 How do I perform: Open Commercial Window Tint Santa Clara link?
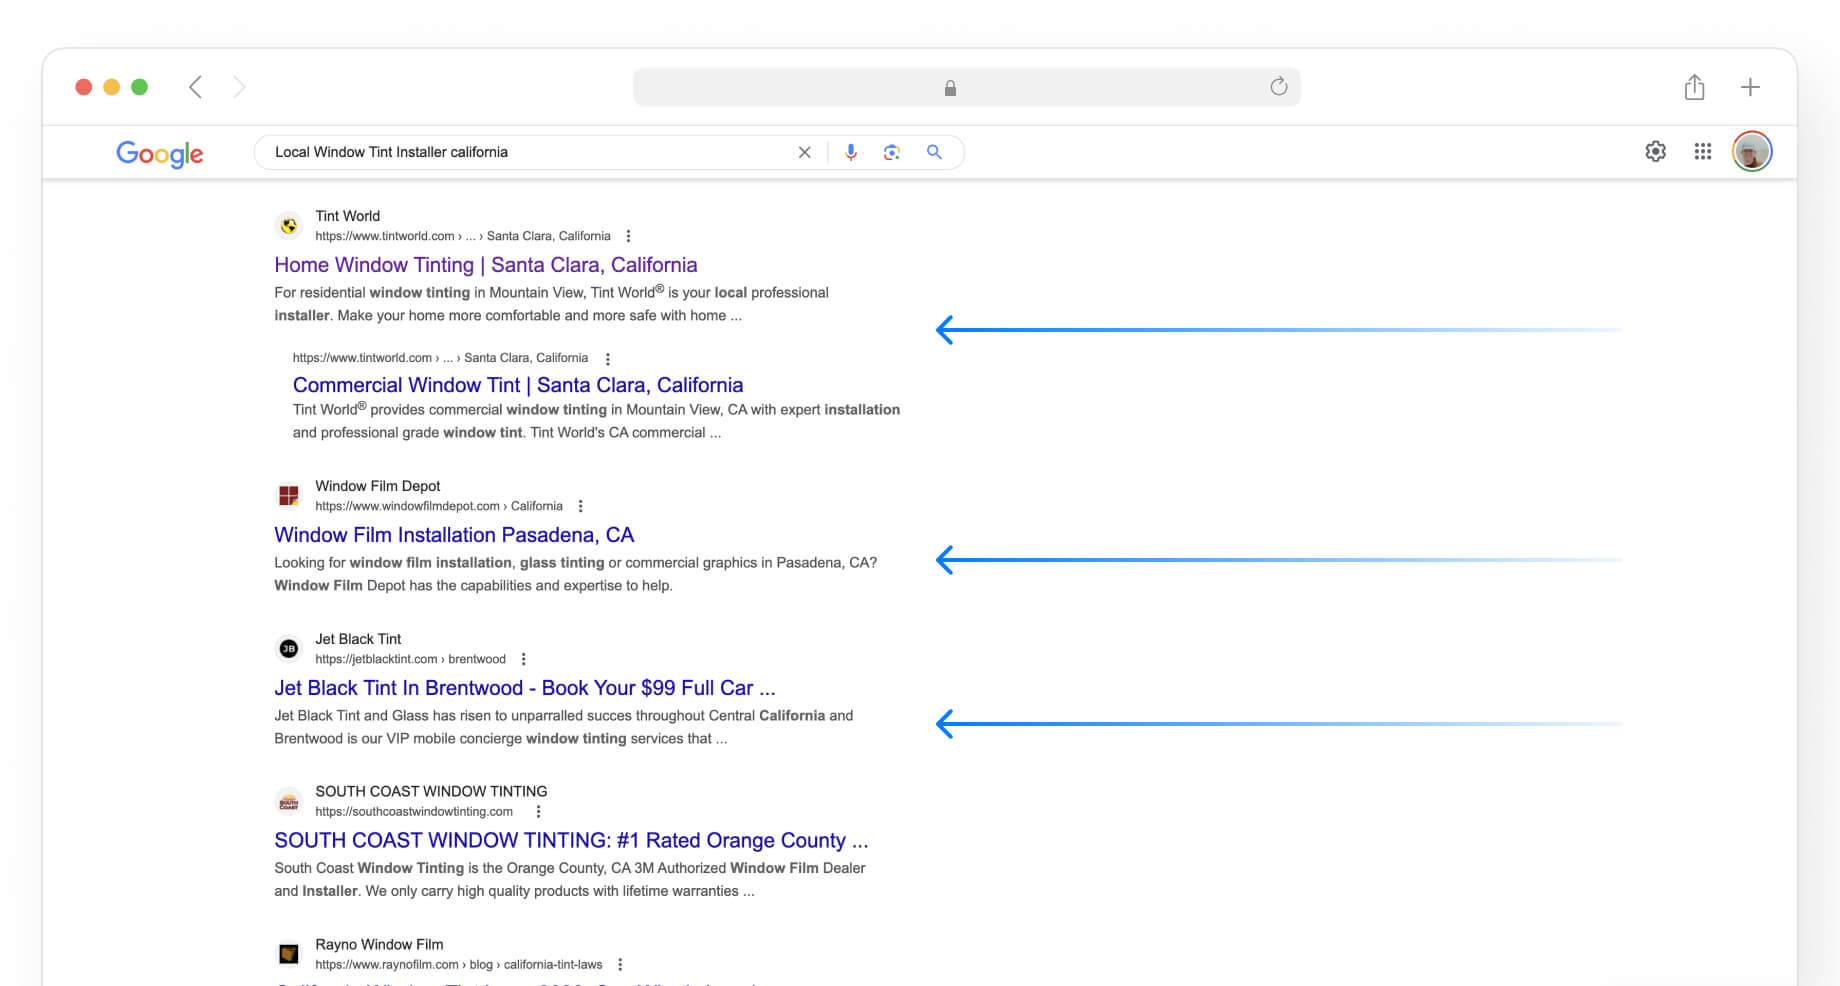pyautogui.click(x=518, y=385)
